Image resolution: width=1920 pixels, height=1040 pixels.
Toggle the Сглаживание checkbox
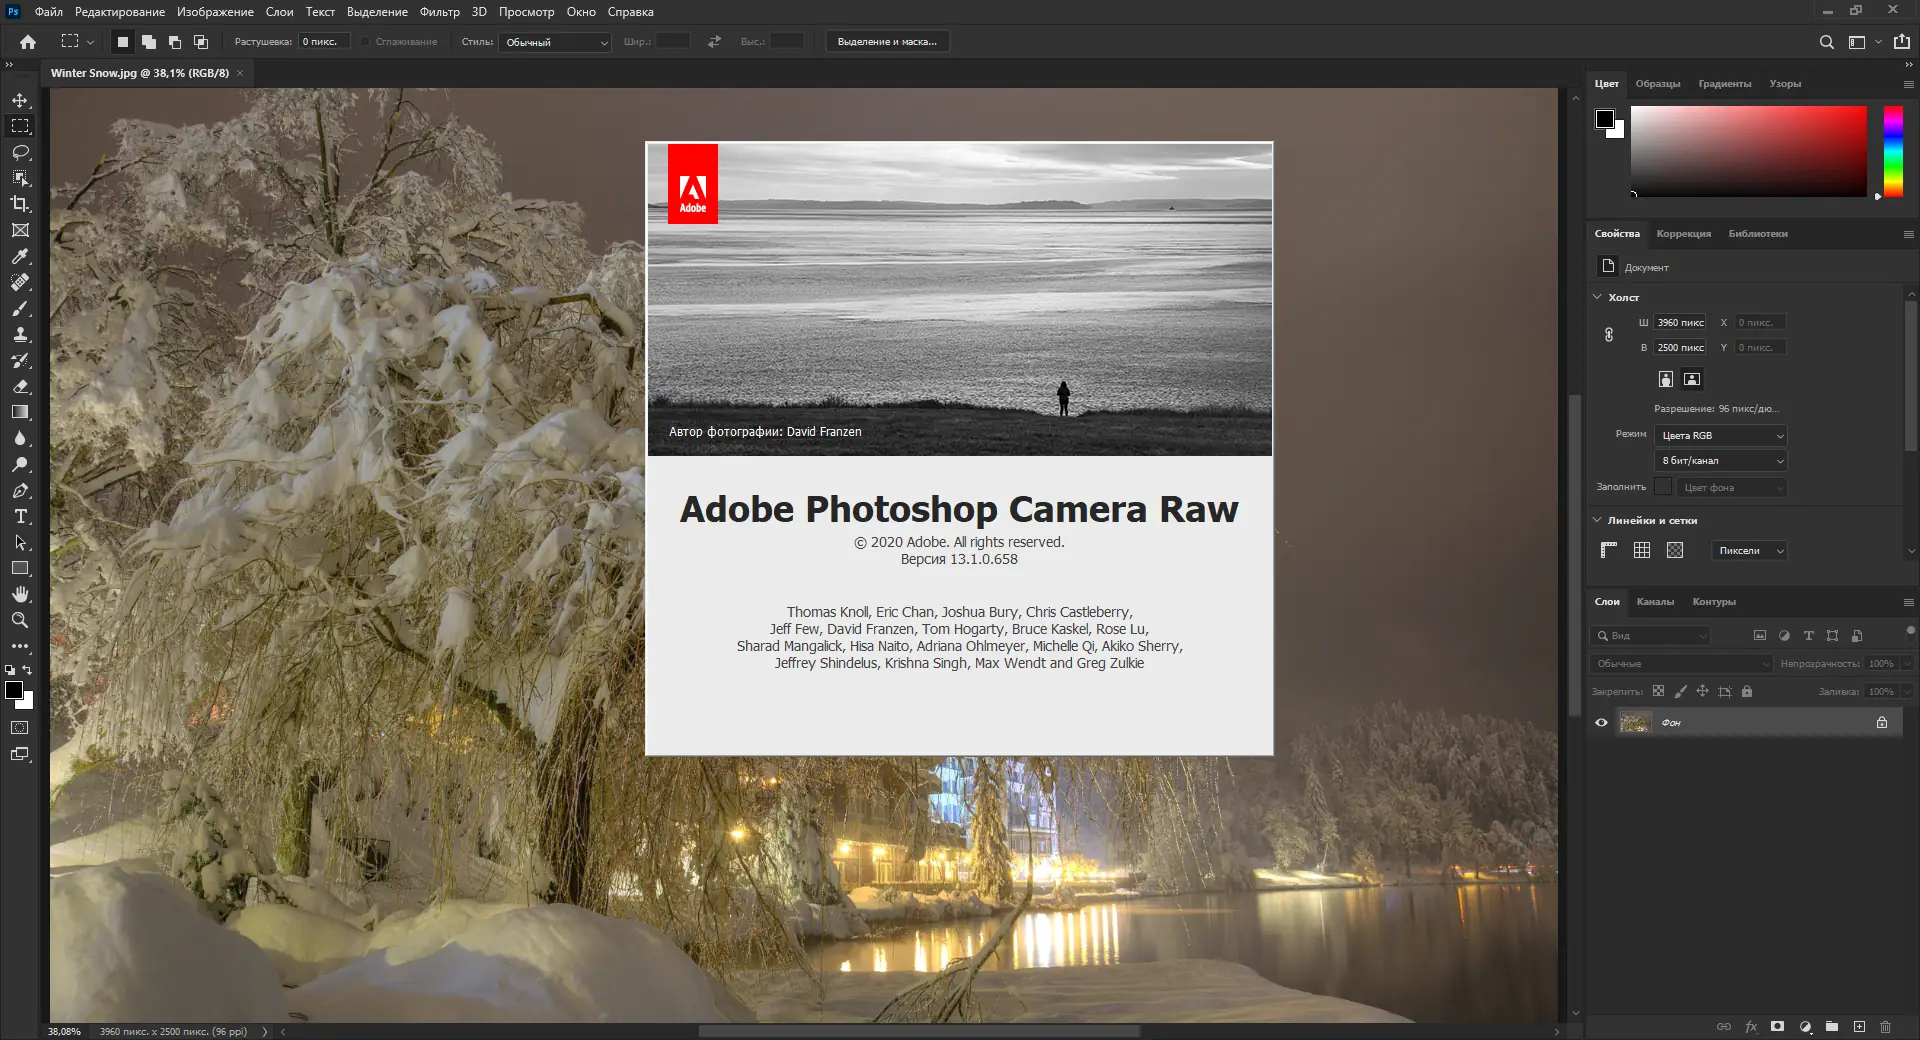[366, 42]
